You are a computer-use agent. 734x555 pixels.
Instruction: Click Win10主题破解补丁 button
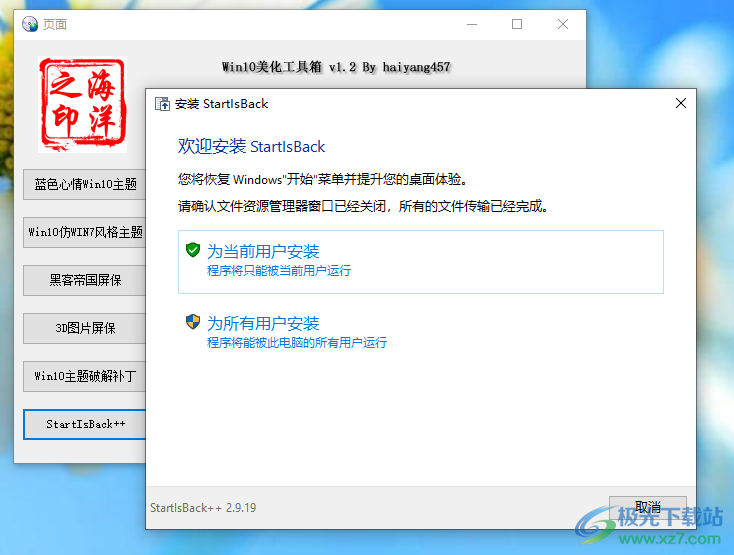coord(85,376)
